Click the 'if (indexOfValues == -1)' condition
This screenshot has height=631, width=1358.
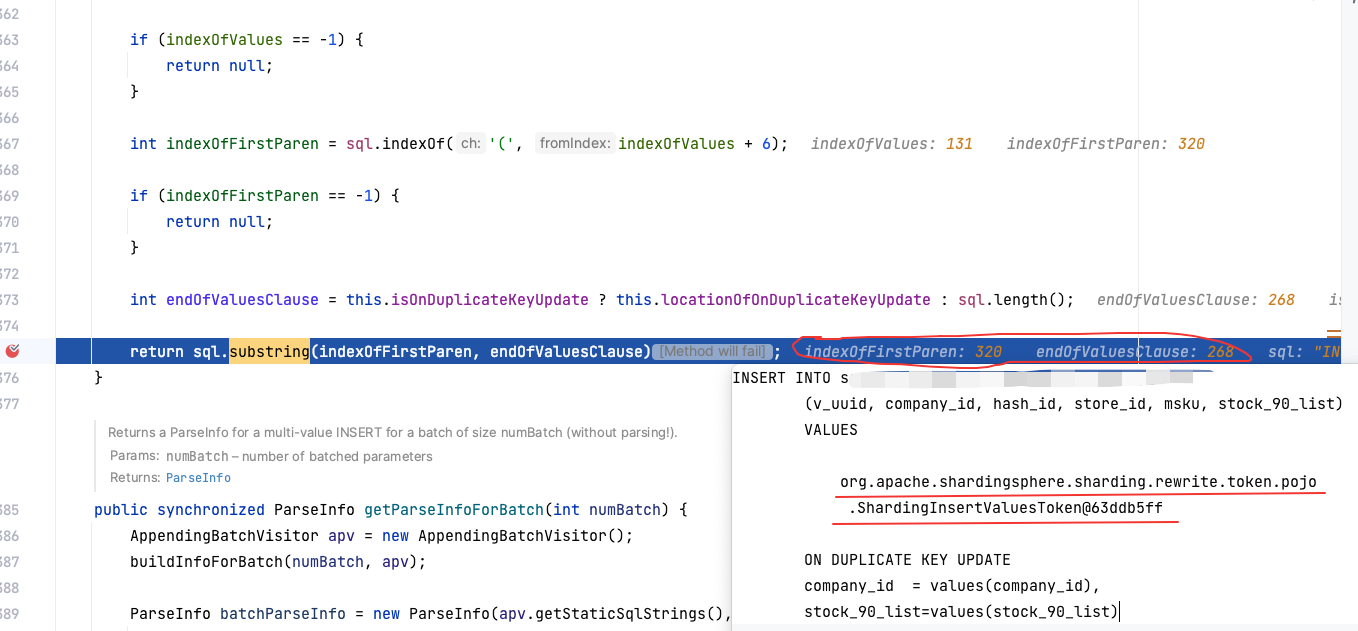(x=248, y=40)
